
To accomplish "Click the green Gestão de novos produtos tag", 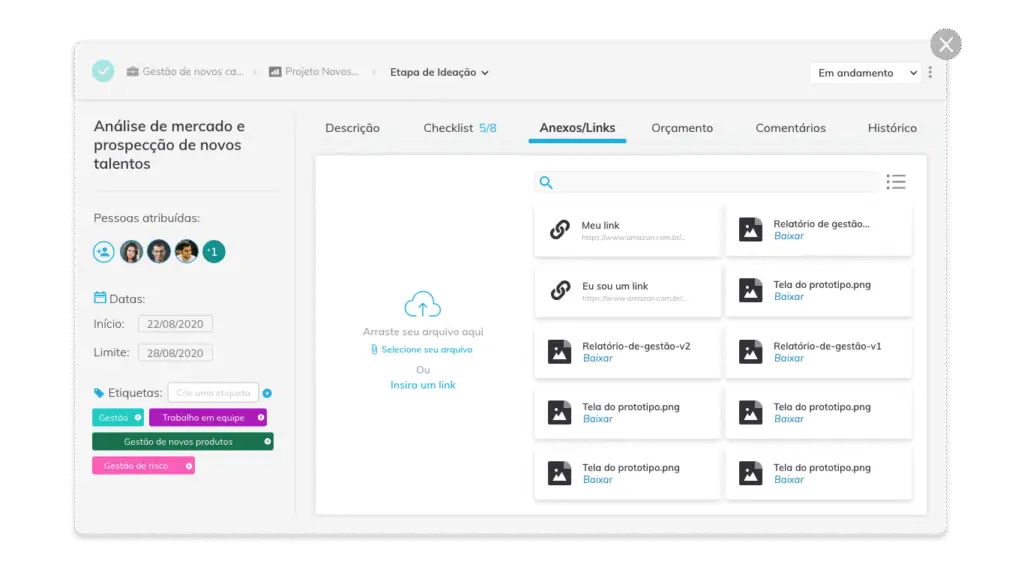I will pos(180,441).
